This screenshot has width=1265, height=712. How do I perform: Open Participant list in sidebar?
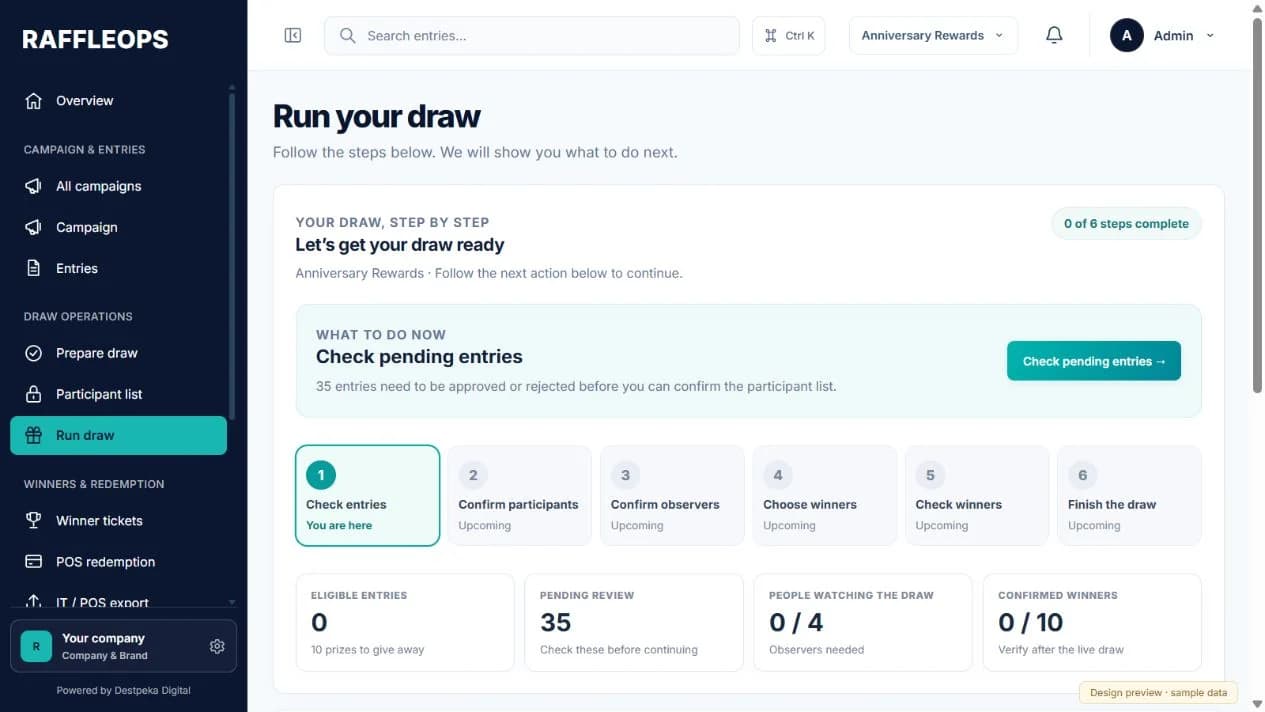pyautogui.click(x=119, y=395)
